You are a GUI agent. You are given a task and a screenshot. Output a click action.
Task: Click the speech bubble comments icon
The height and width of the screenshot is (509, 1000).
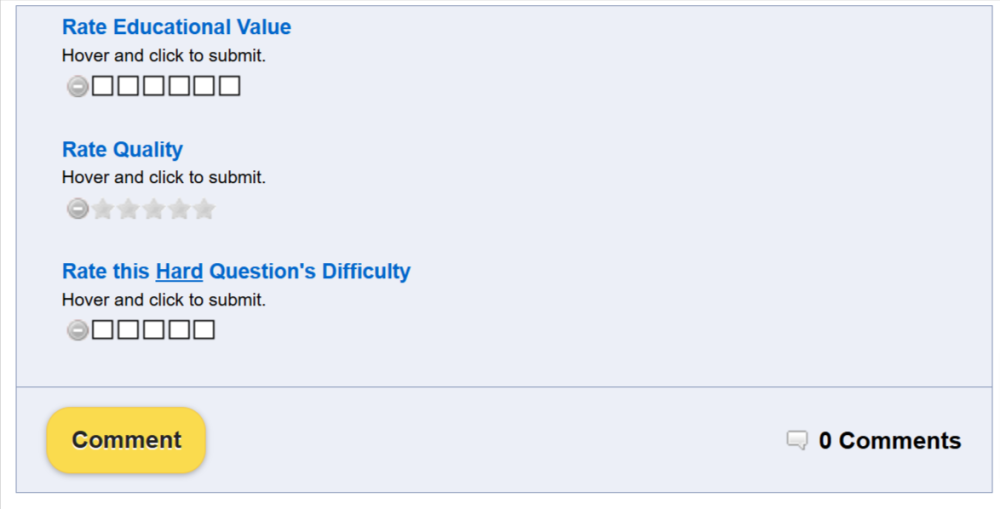click(x=797, y=441)
